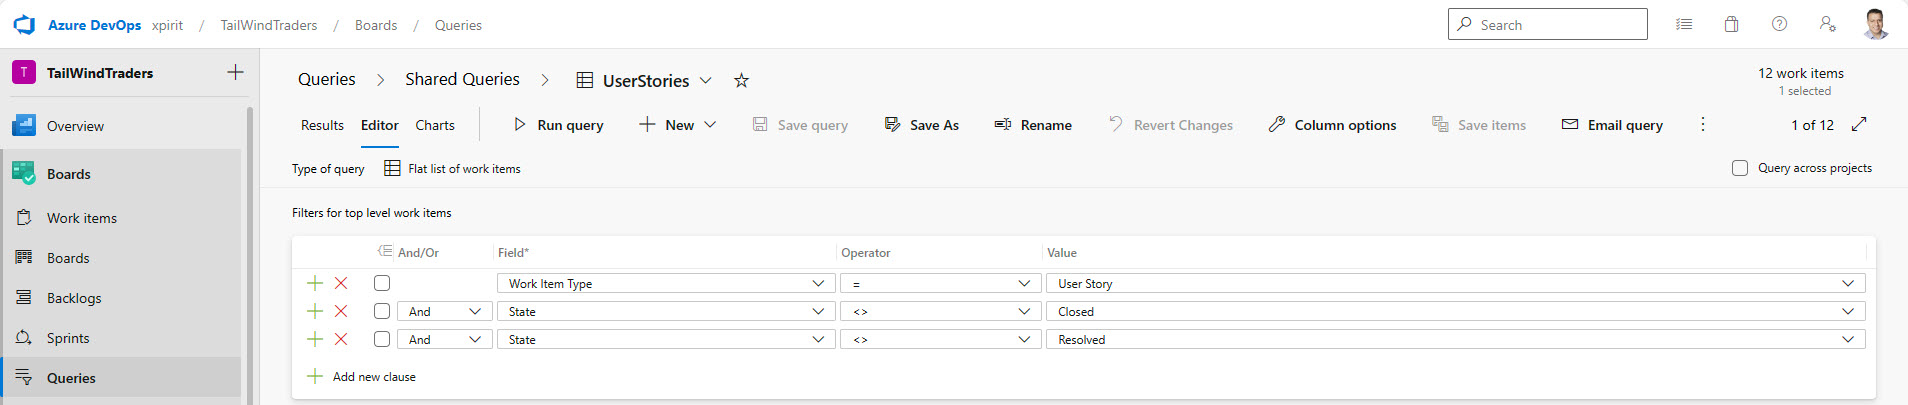This screenshot has width=1908, height=405.
Task: Delete the Work Item Type clause row
Action: pyautogui.click(x=341, y=283)
